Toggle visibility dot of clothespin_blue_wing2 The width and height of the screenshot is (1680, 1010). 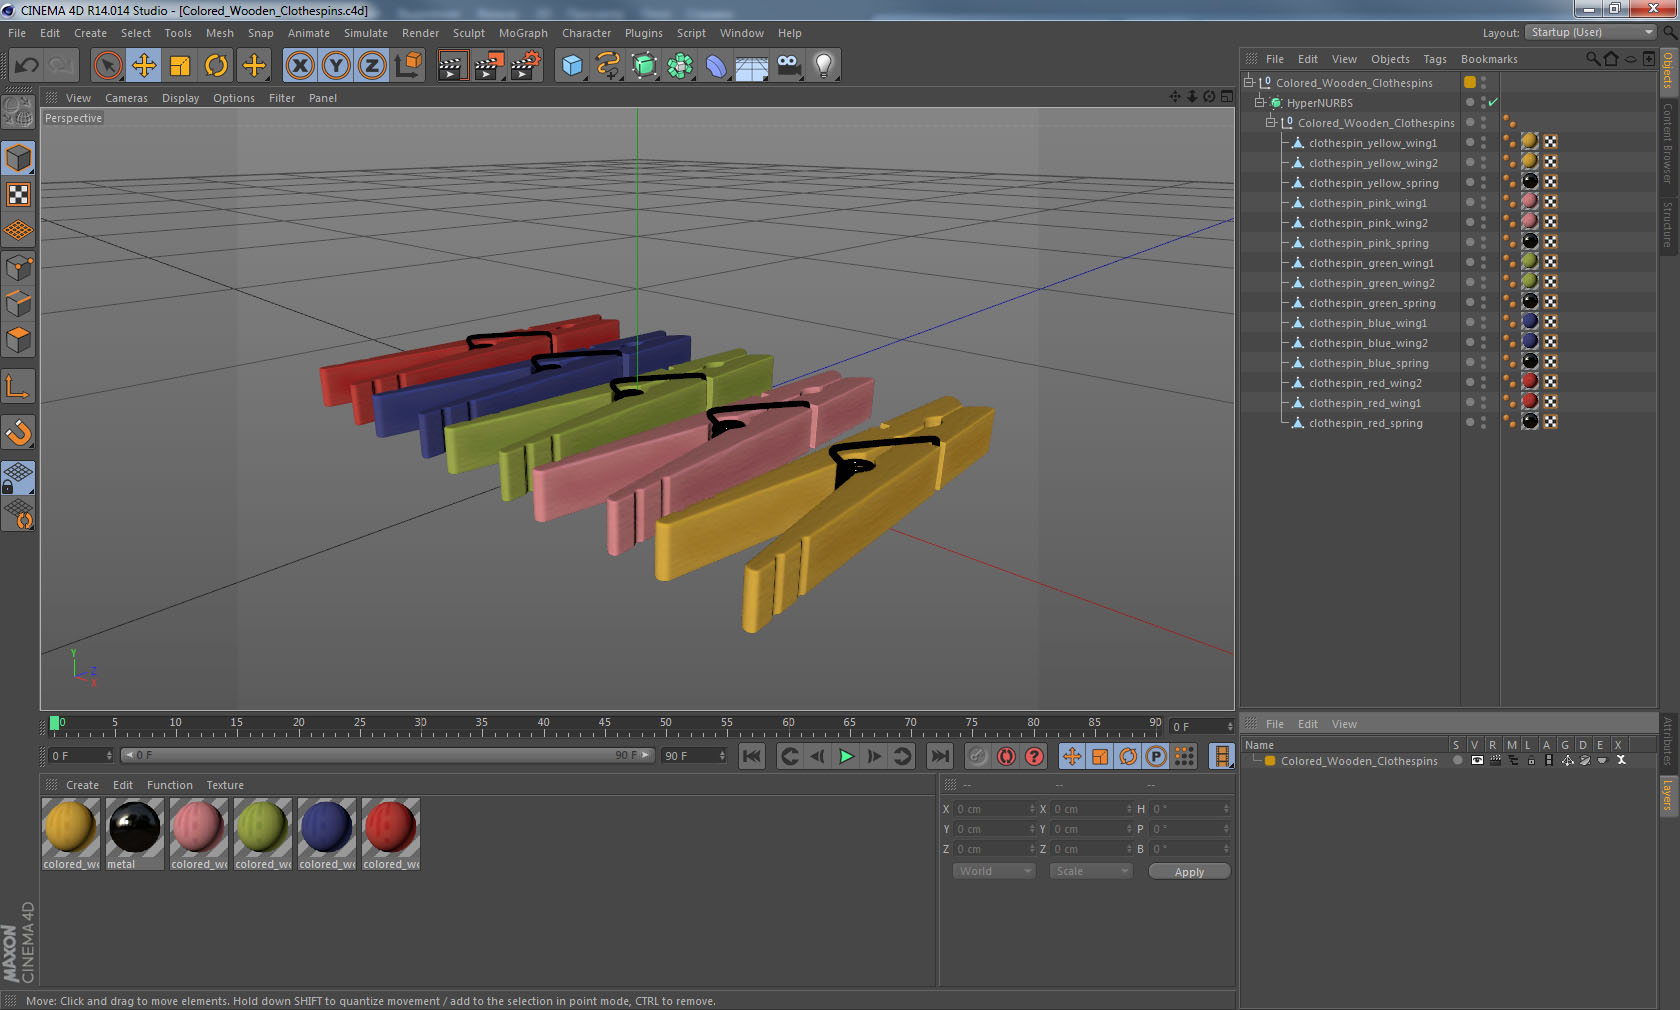(1483, 340)
